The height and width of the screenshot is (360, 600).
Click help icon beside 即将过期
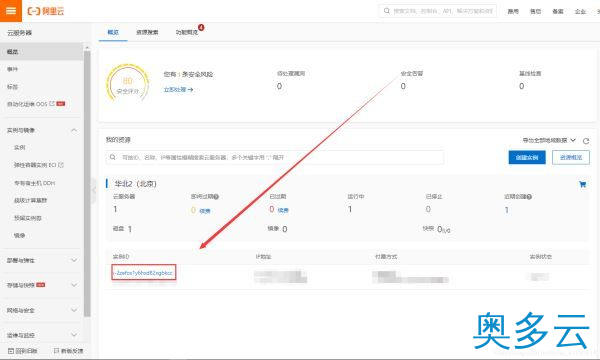[x=216, y=197]
